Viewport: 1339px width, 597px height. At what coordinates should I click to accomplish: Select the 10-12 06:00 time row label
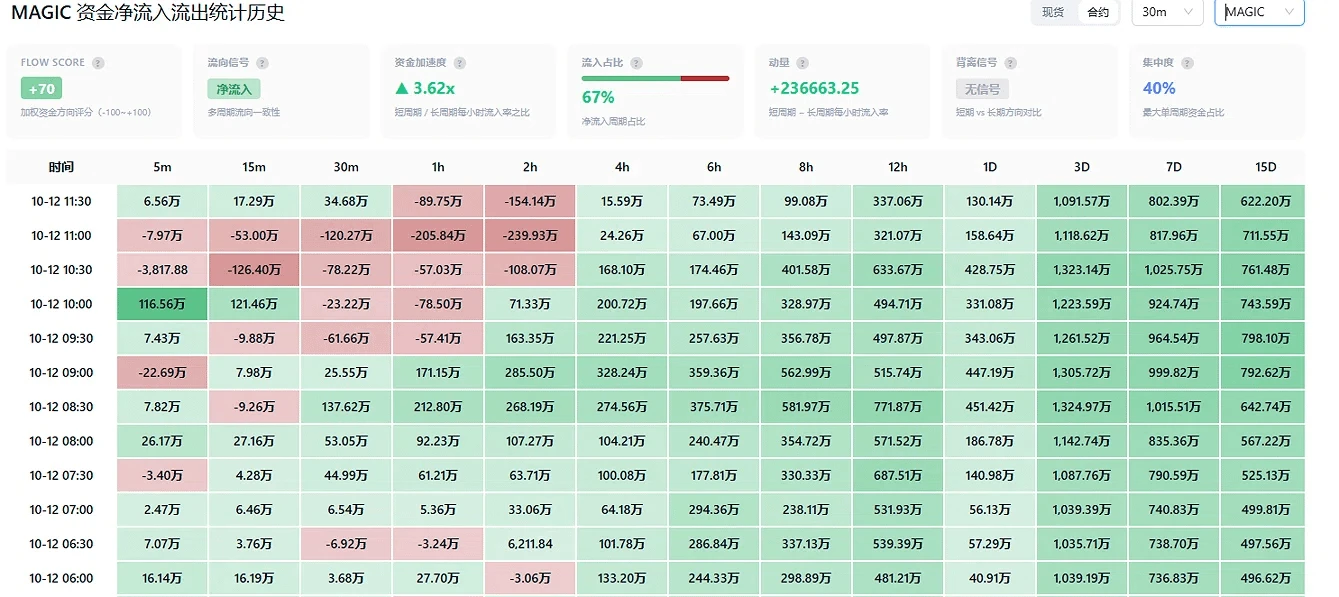61,578
